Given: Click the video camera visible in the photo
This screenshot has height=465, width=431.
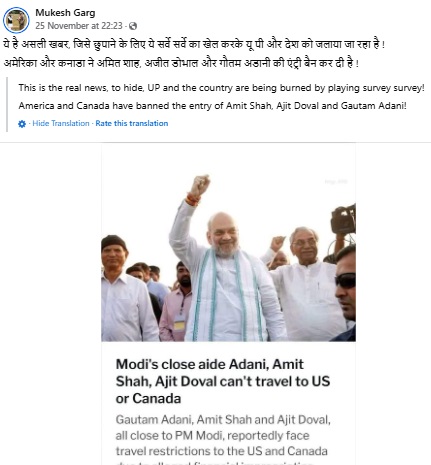Looking at the screenshot, I should 343,219.
